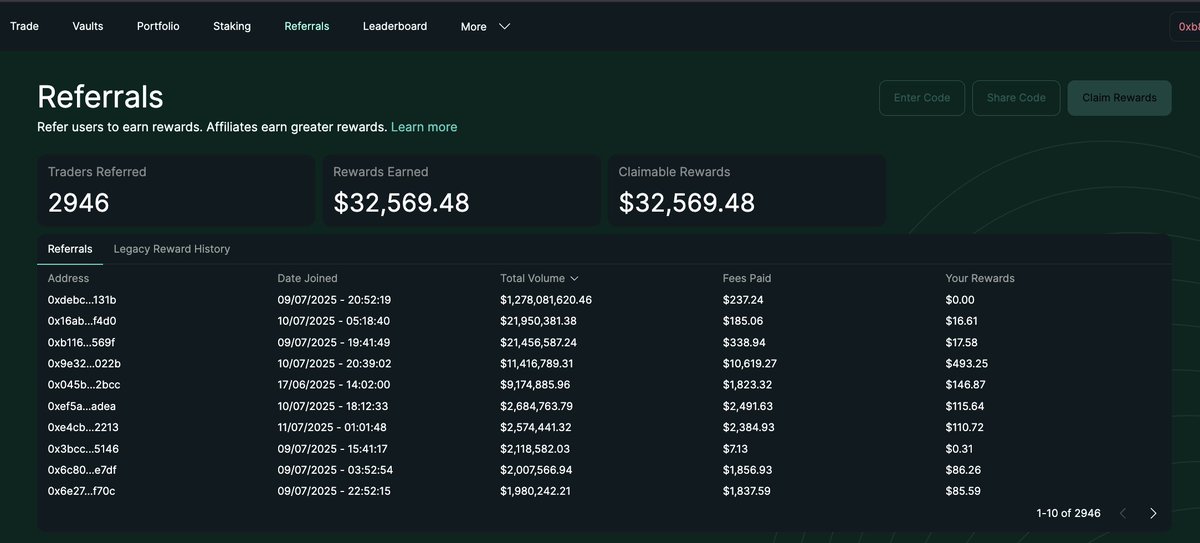This screenshot has width=1200, height=543.
Task: Click reward value $85.59
Action: (963, 491)
